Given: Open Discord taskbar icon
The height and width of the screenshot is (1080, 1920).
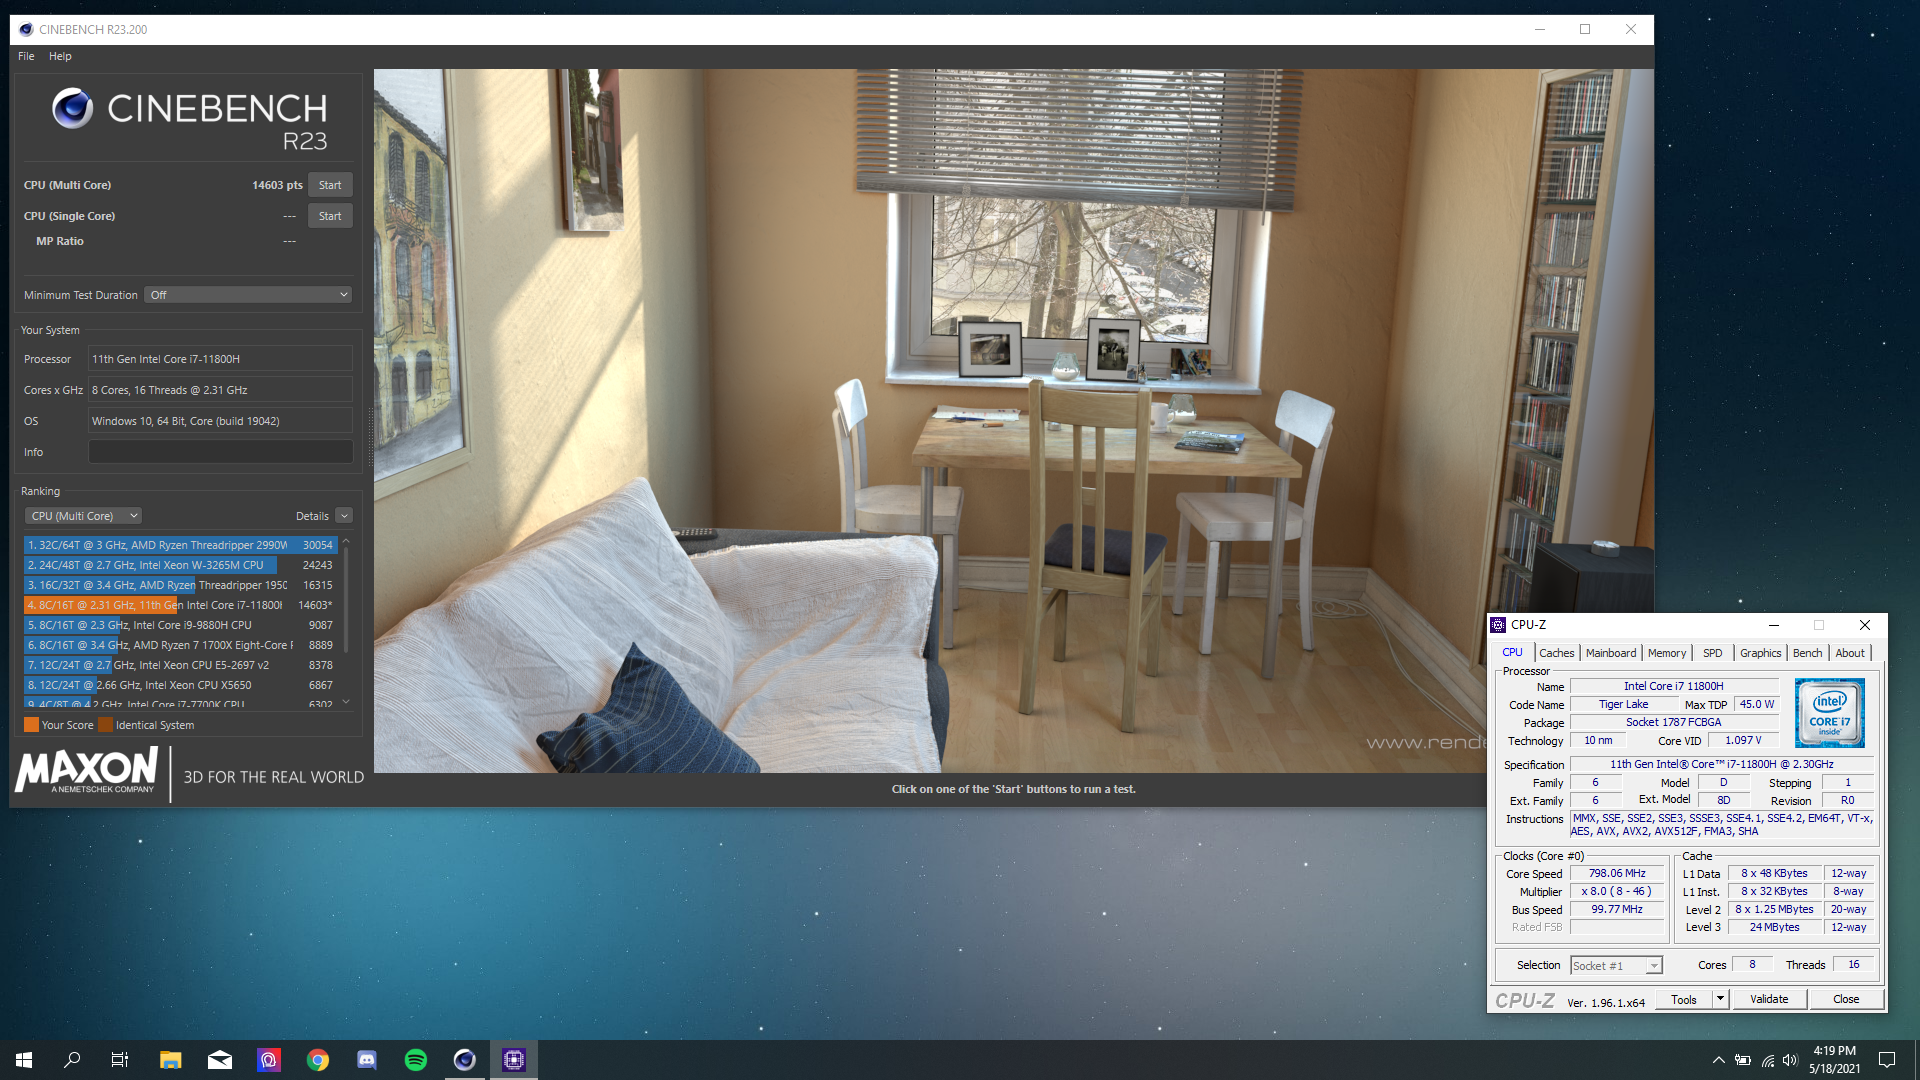Looking at the screenshot, I should [367, 1060].
